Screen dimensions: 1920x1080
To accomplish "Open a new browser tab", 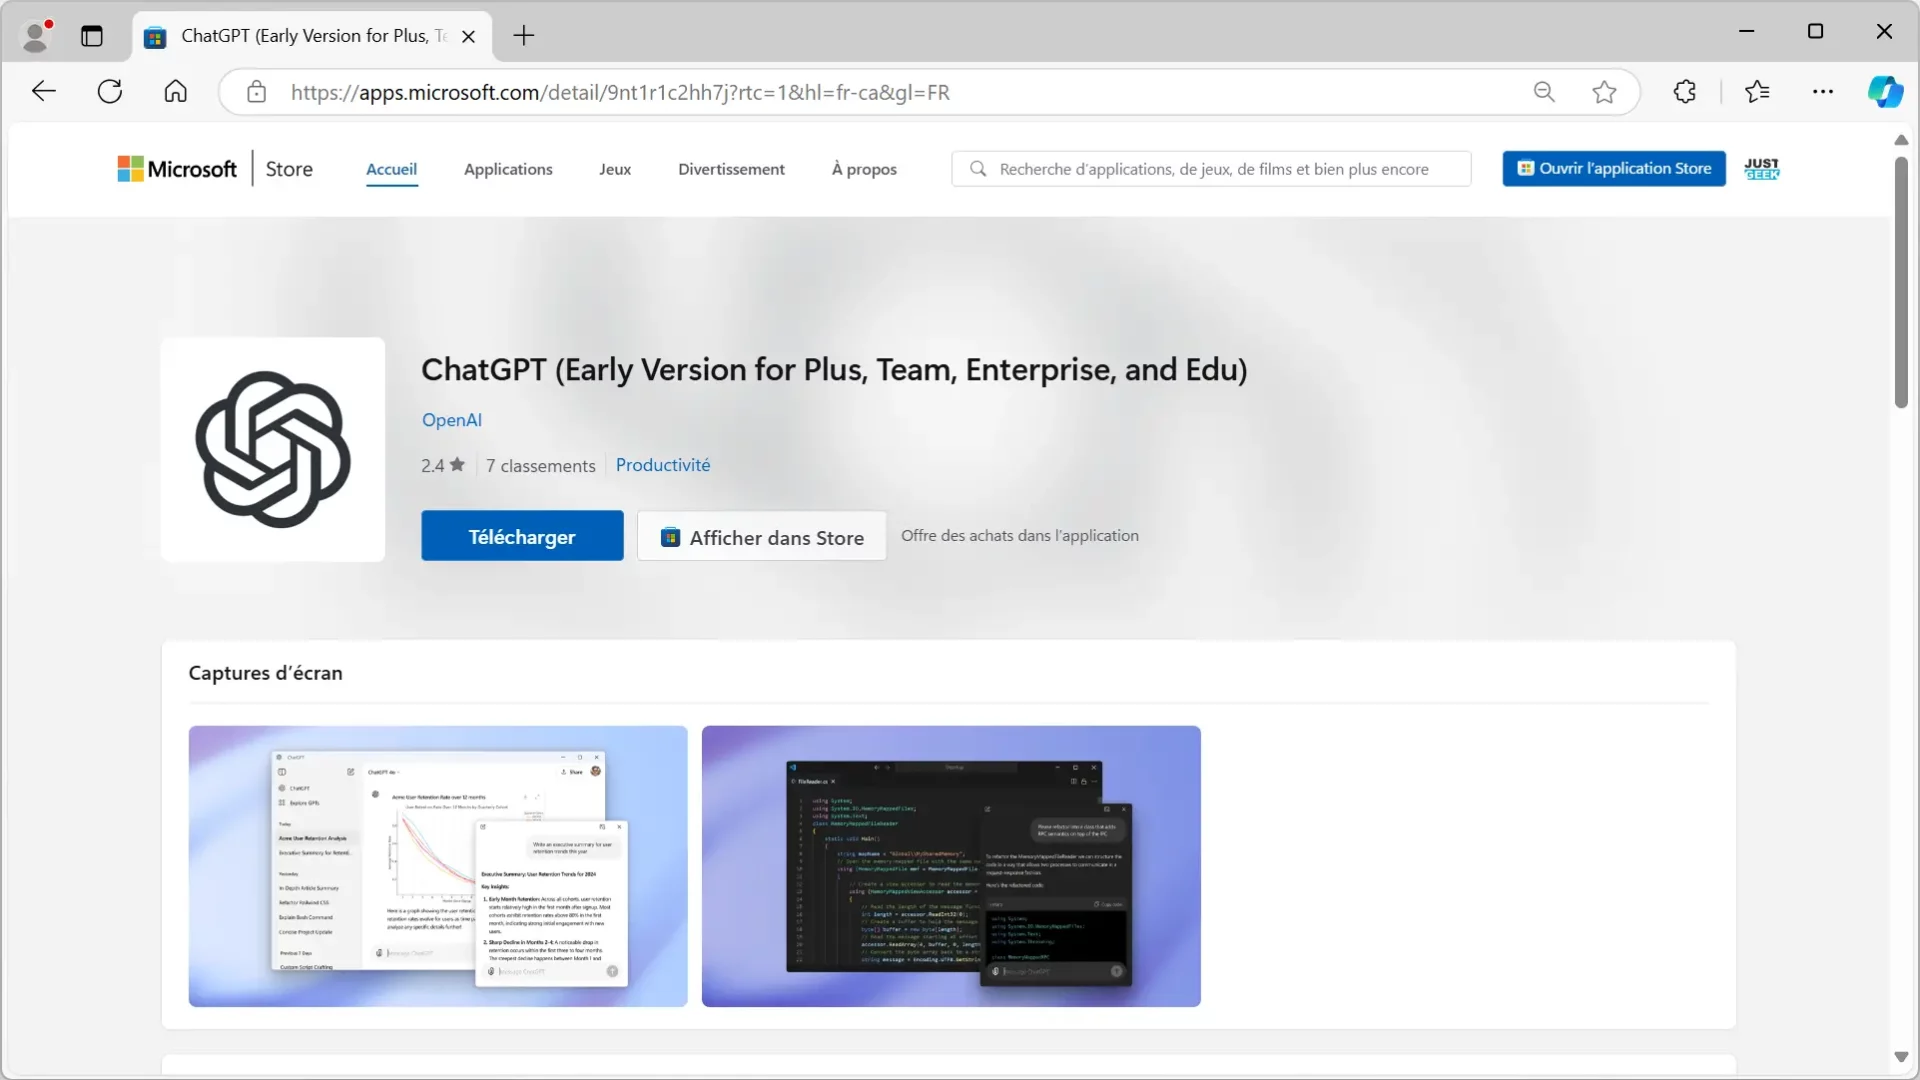I will click(x=524, y=36).
